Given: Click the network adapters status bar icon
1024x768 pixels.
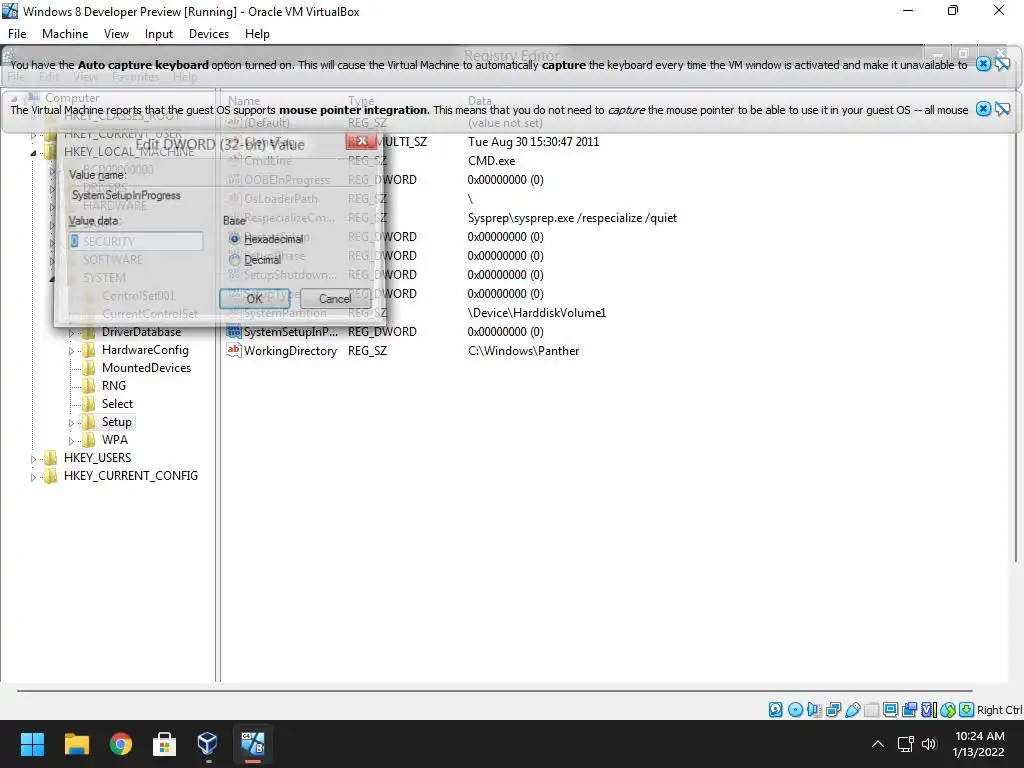Looking at the screenshot, I should 833,709.
